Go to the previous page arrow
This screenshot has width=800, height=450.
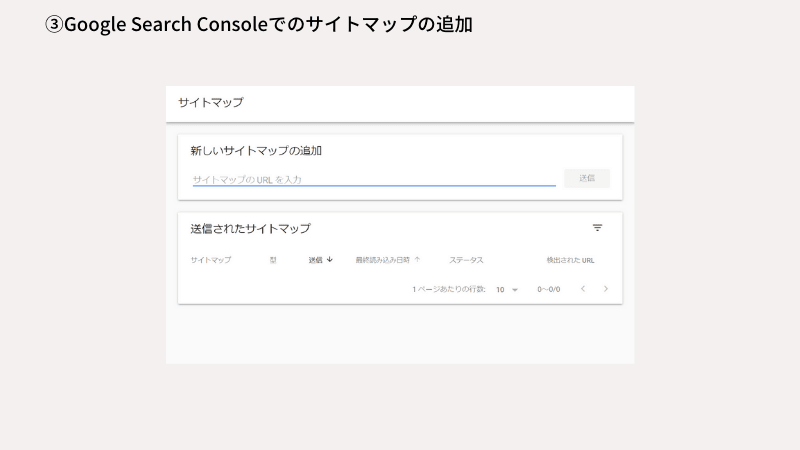(x=583, y=289)
